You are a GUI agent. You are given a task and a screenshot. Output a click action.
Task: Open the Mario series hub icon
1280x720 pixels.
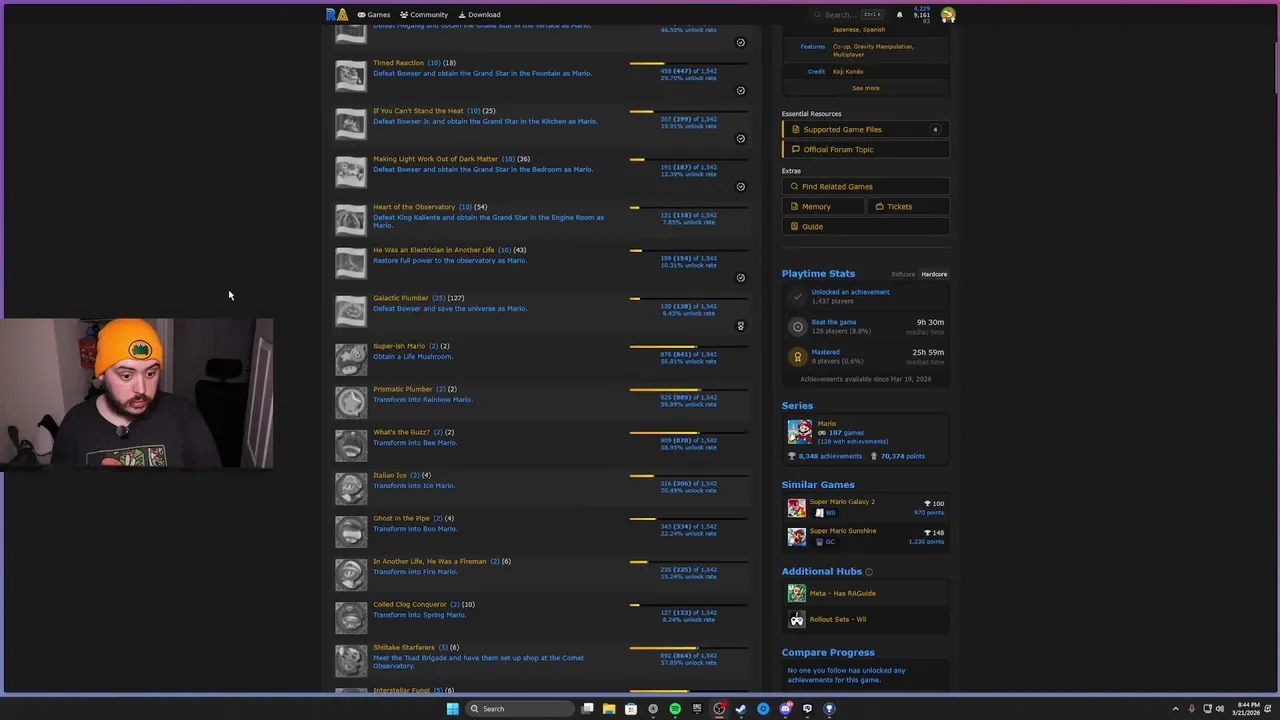799,431
